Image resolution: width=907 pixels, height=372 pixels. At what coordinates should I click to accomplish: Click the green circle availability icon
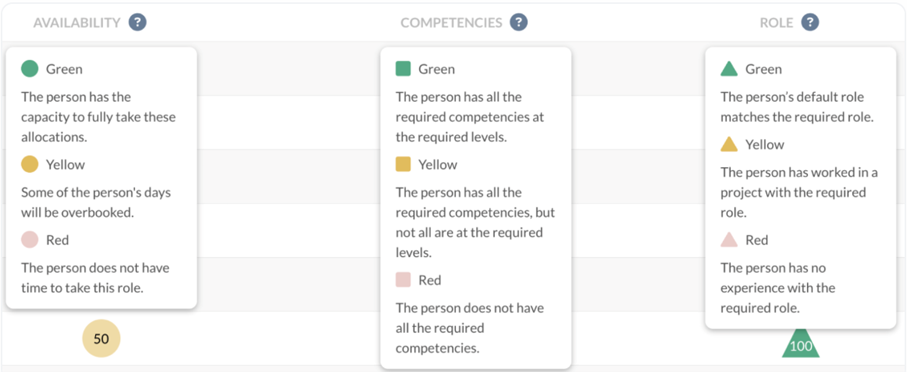[30, 69]
